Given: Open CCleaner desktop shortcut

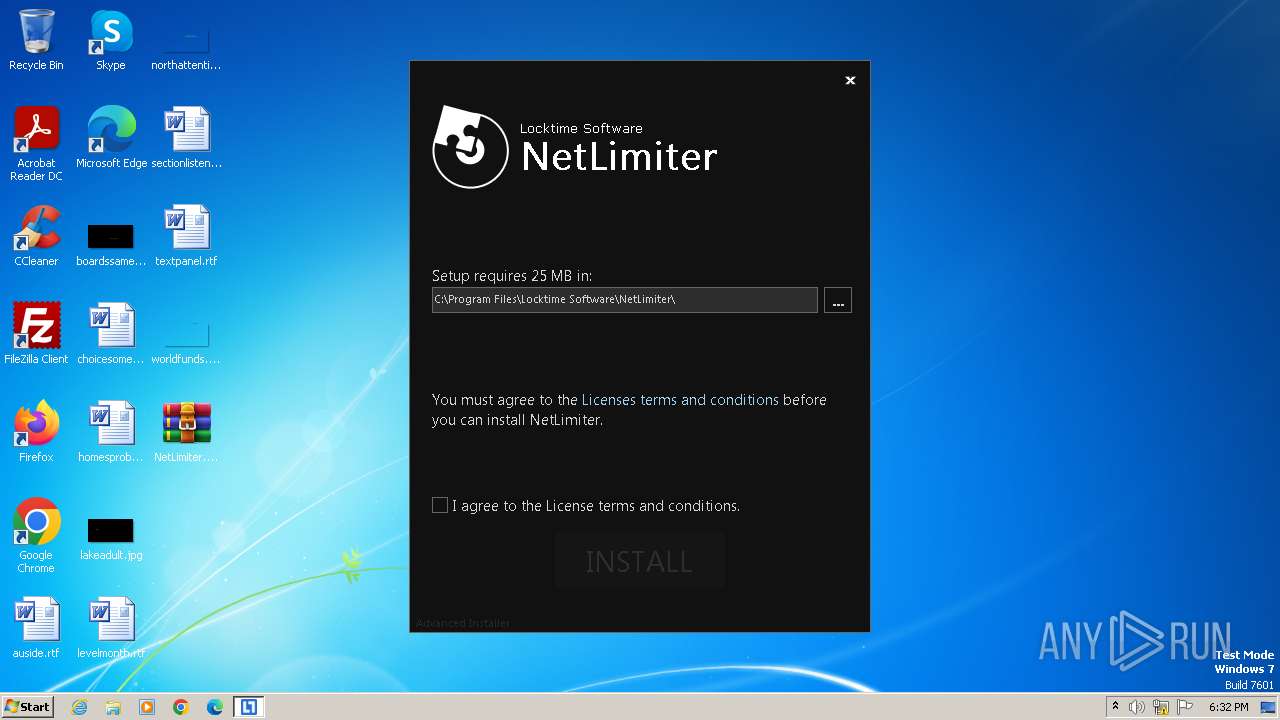Looking at the screenshot, I should (36, 236).
